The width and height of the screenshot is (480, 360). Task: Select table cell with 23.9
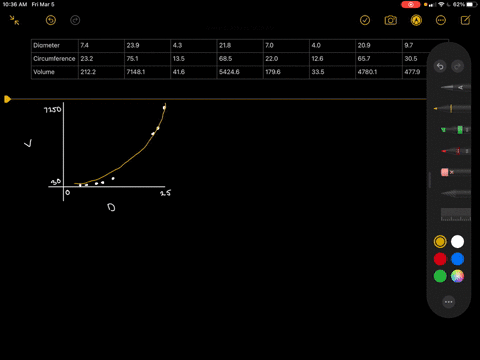pos(147,45)
